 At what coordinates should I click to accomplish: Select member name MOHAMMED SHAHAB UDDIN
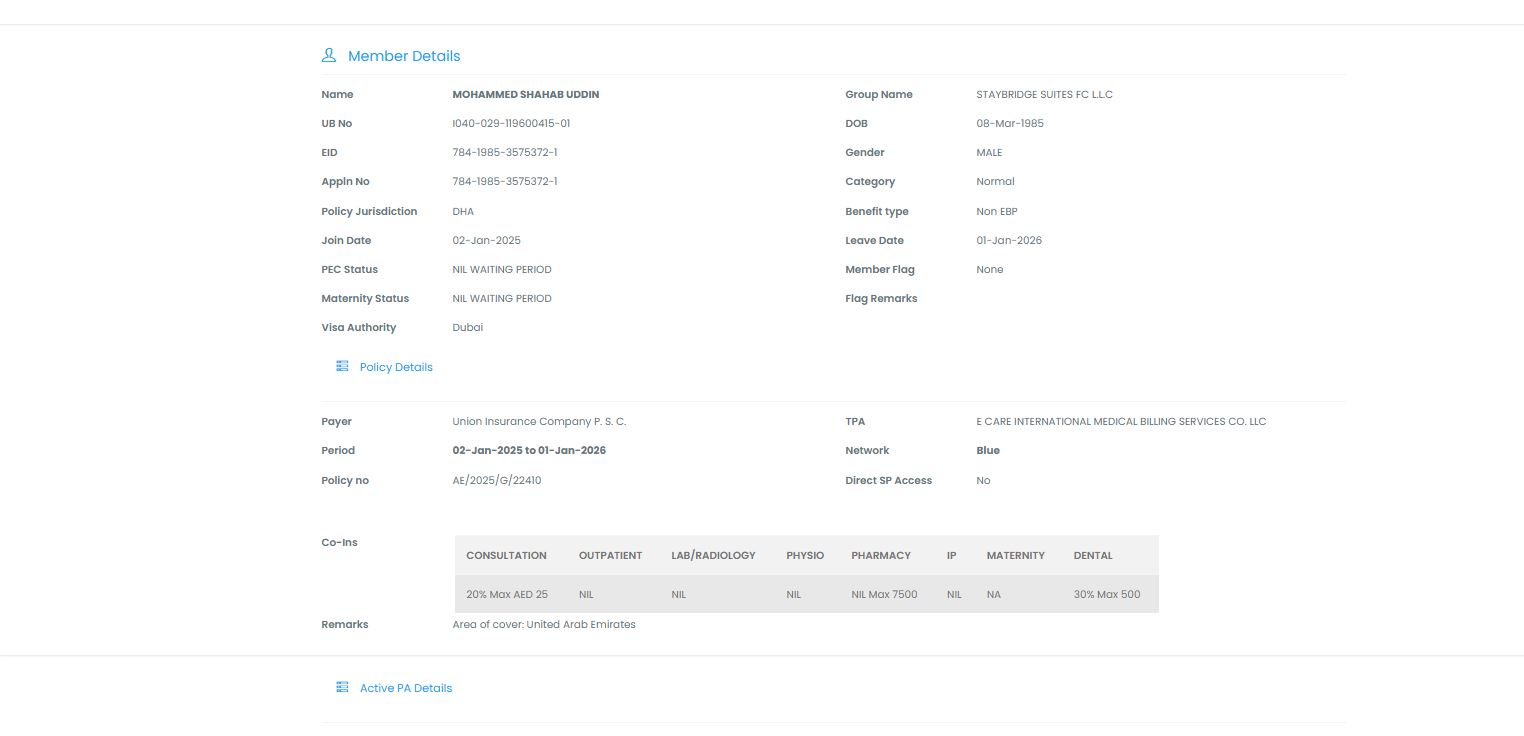pos(526,94)
